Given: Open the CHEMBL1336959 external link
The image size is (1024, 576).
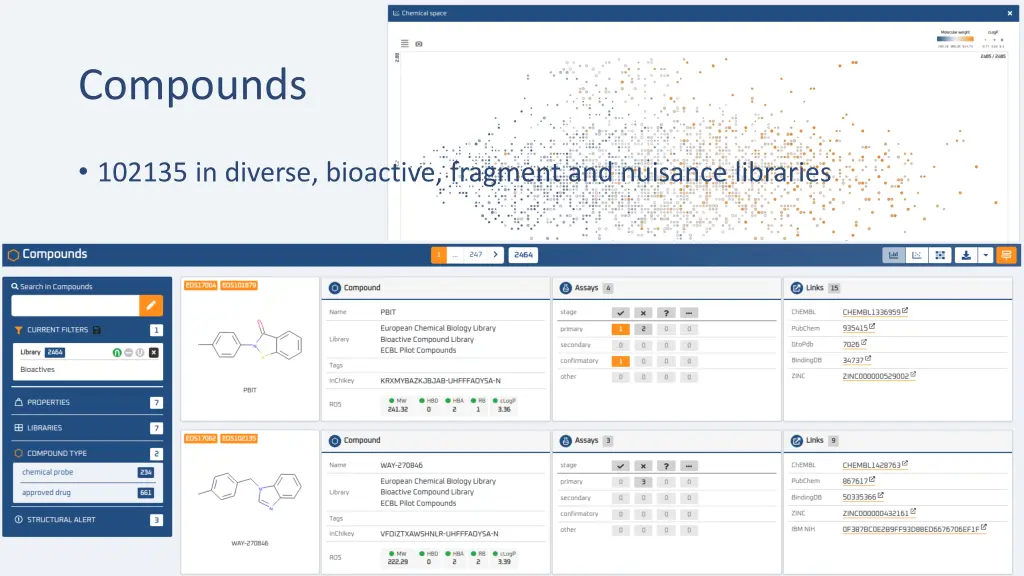Looking at the screenshot, I should coord(874,312).
